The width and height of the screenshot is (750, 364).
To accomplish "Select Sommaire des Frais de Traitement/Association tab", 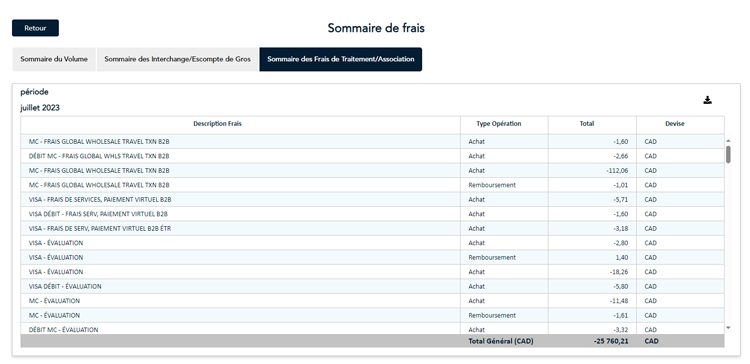I will point(341,59).
